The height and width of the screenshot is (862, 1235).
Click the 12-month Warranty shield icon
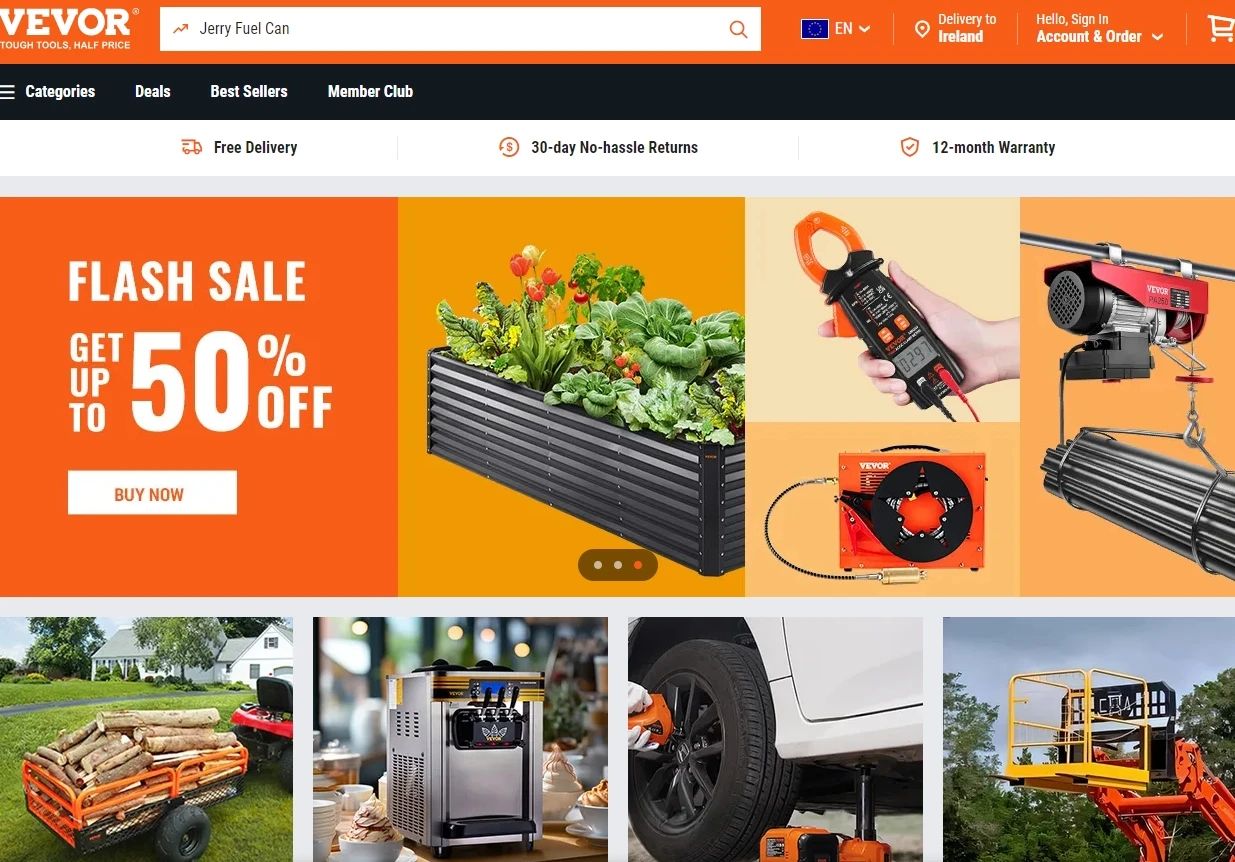(x=909, y=147)
